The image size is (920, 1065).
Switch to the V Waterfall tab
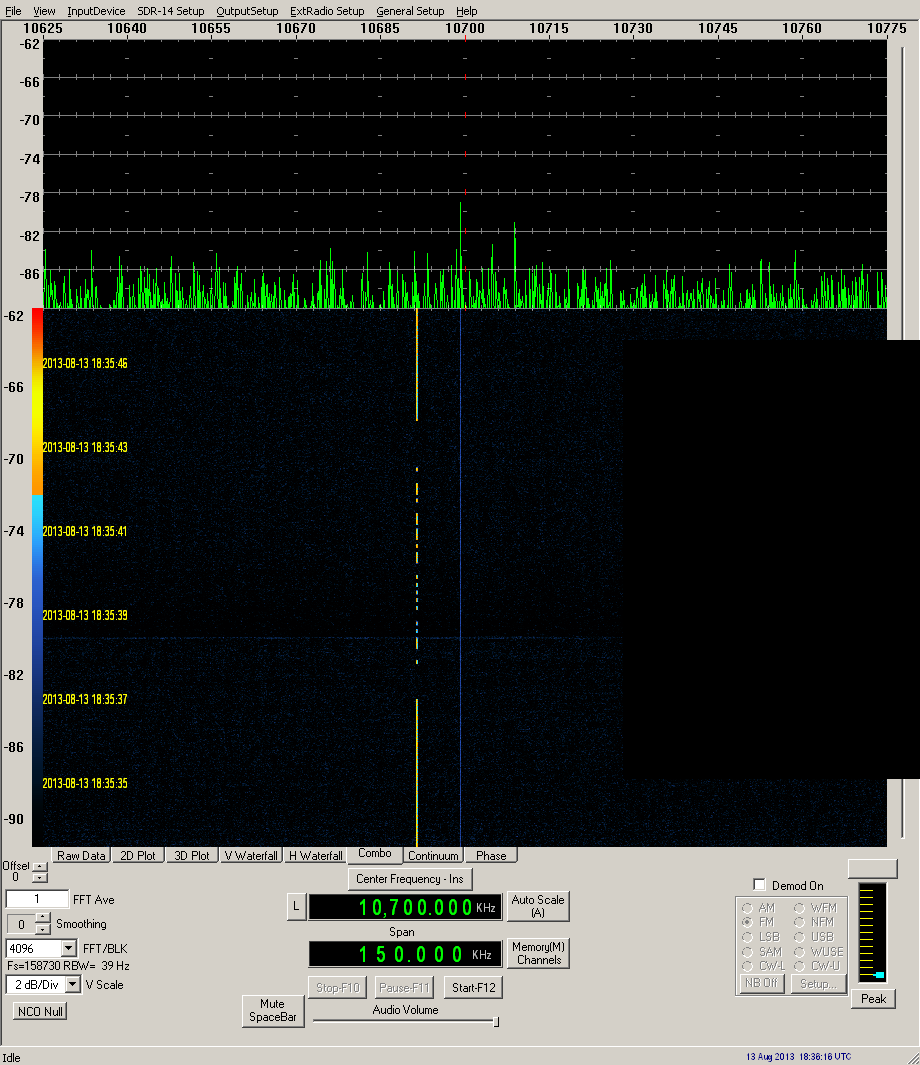click(251, 856)
